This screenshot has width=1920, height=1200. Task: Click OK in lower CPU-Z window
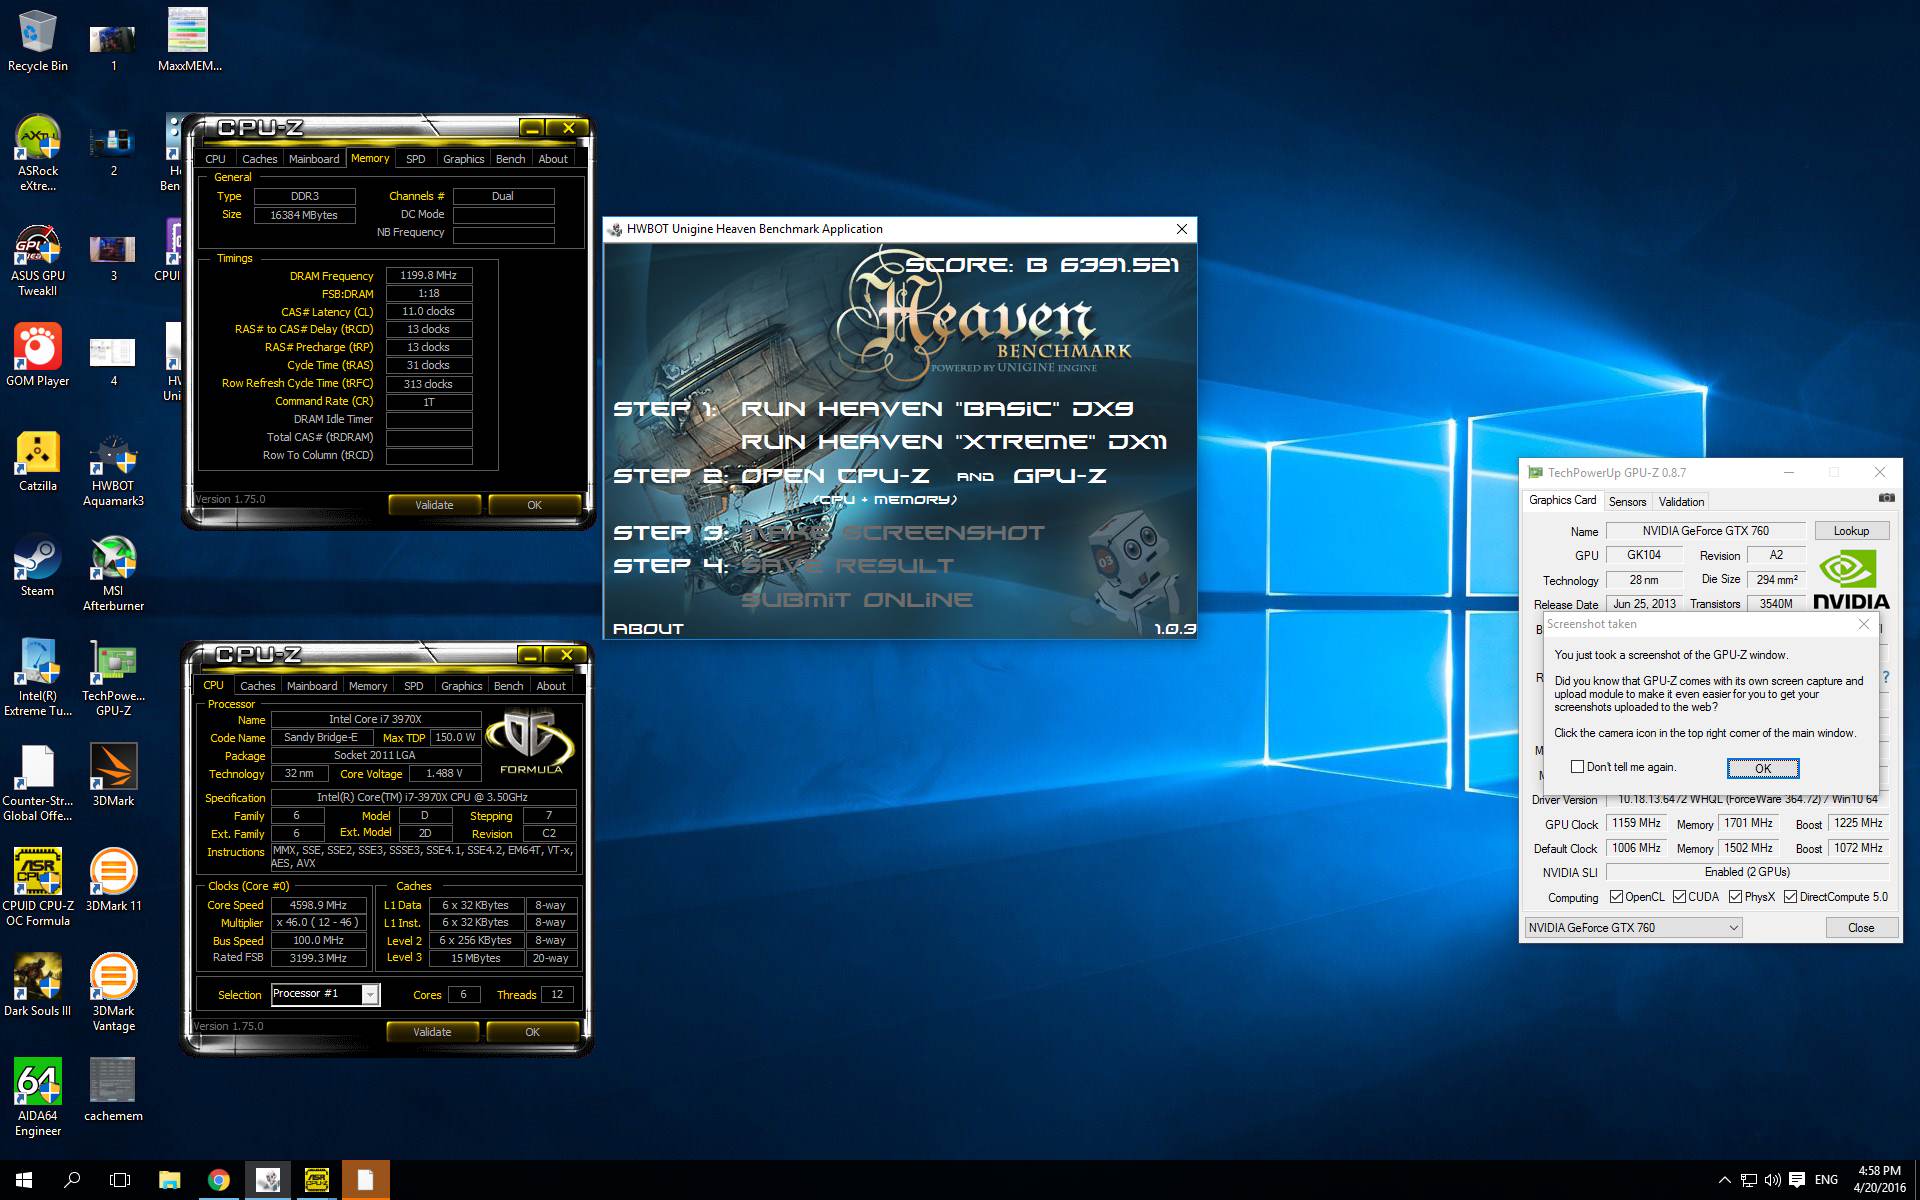(532, 1032)
